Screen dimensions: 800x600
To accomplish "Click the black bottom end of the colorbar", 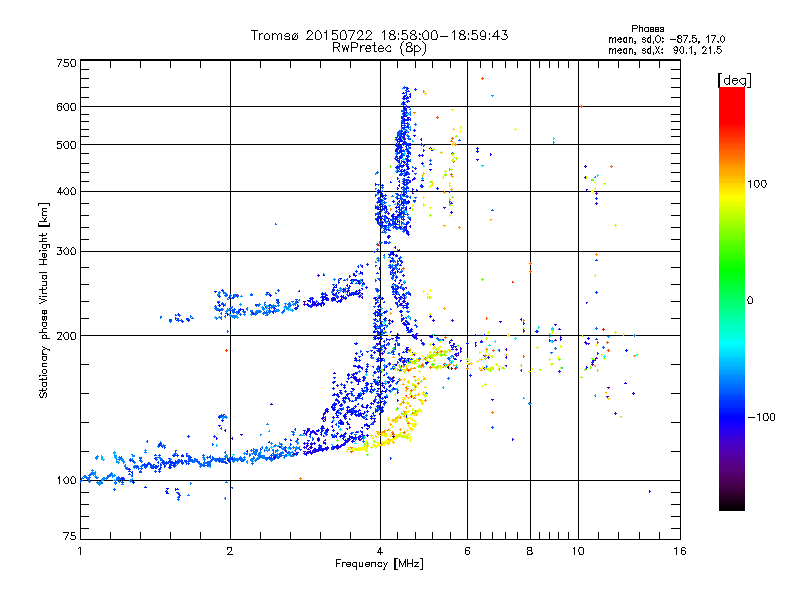I will point(732,503).
